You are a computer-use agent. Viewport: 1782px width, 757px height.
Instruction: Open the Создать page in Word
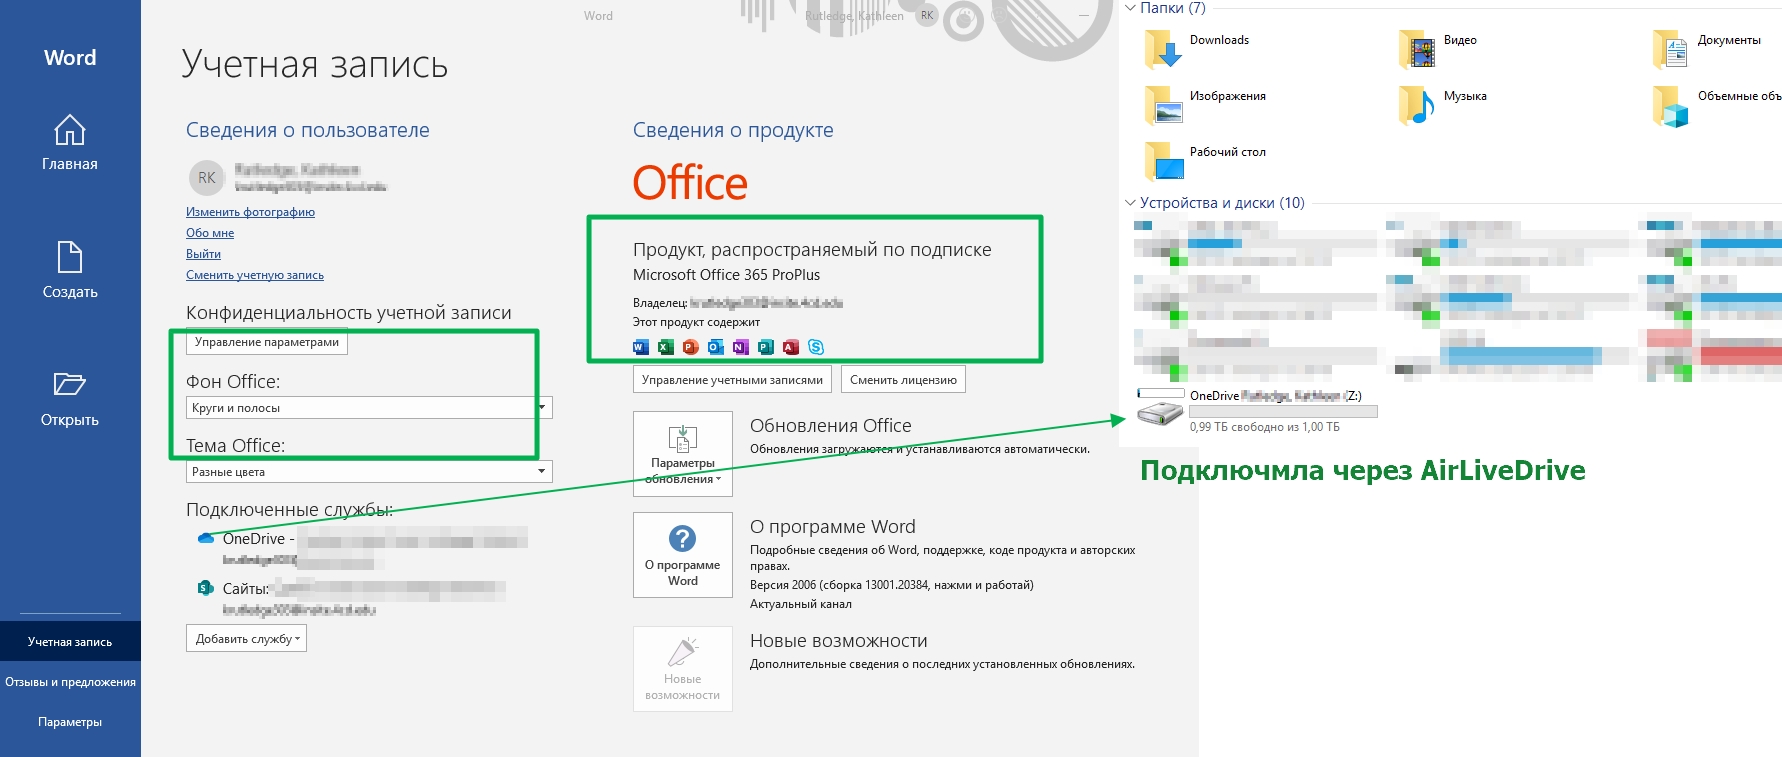[x=70, y=270]
